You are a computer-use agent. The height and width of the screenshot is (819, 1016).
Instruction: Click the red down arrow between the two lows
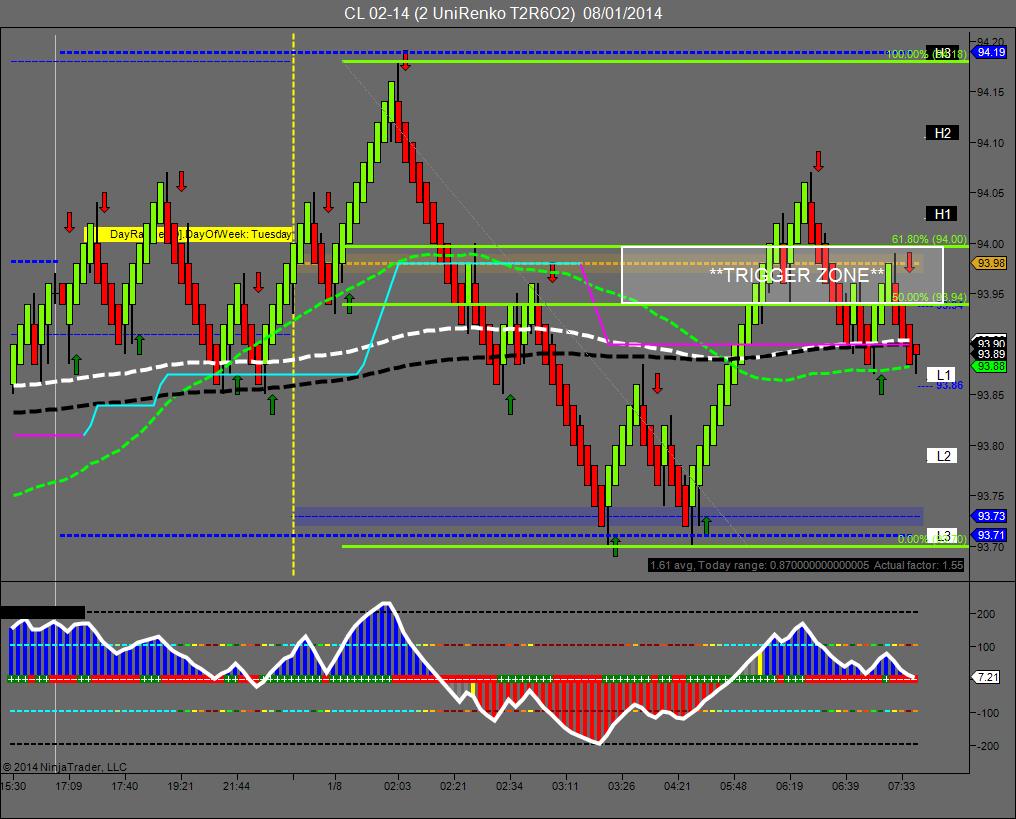coord(658,384)
